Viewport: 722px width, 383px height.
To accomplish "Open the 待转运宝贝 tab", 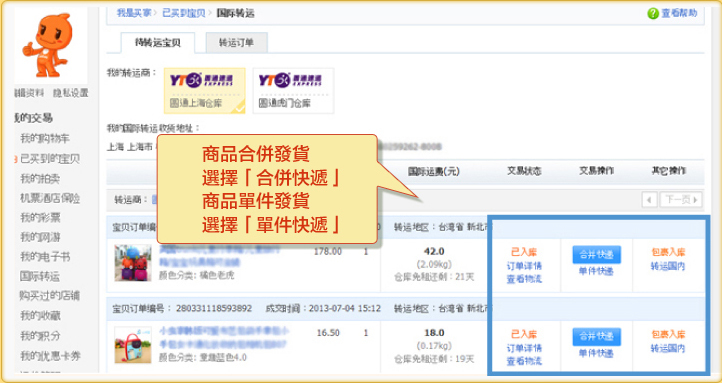I will pyautogui.click(x=158, y=43).
